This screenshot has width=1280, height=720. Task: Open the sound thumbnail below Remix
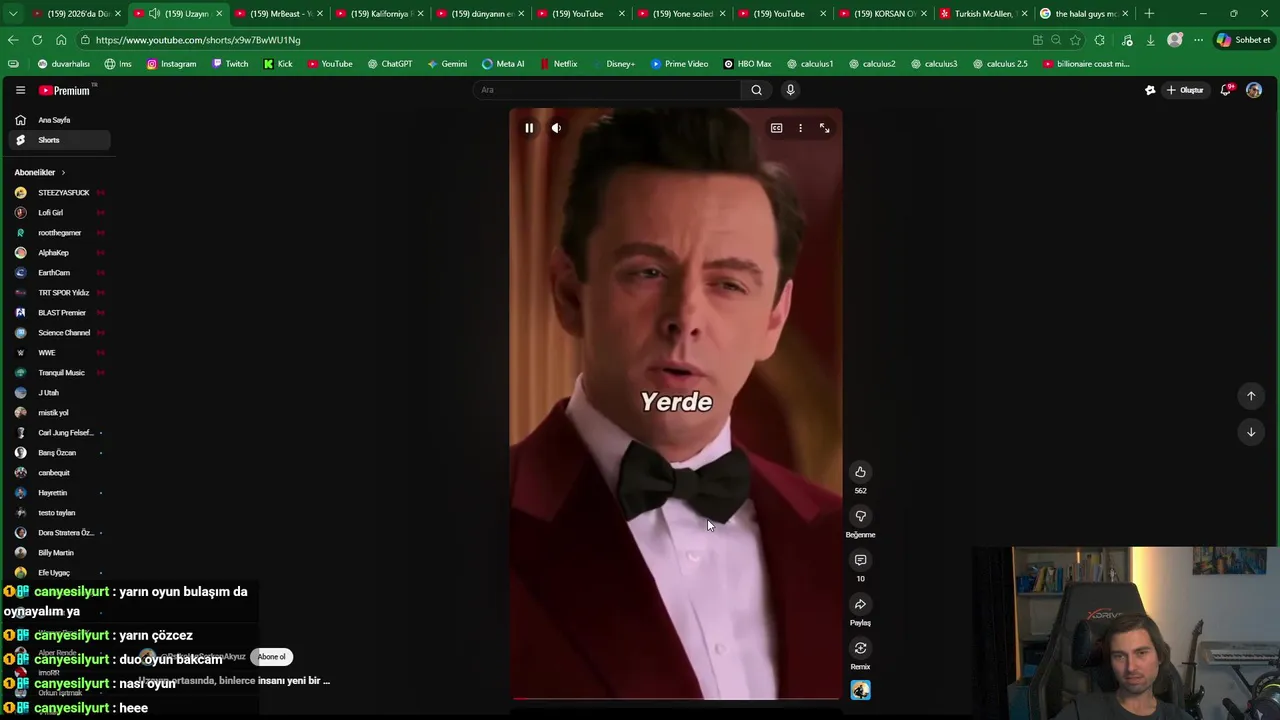tap(860, 690)
